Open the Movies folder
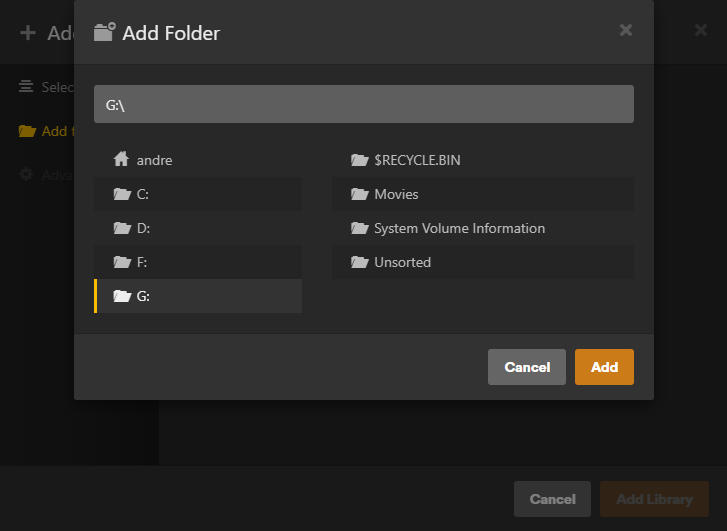Image resolution: width=727 pixels, height=531 pixels. 396,194
